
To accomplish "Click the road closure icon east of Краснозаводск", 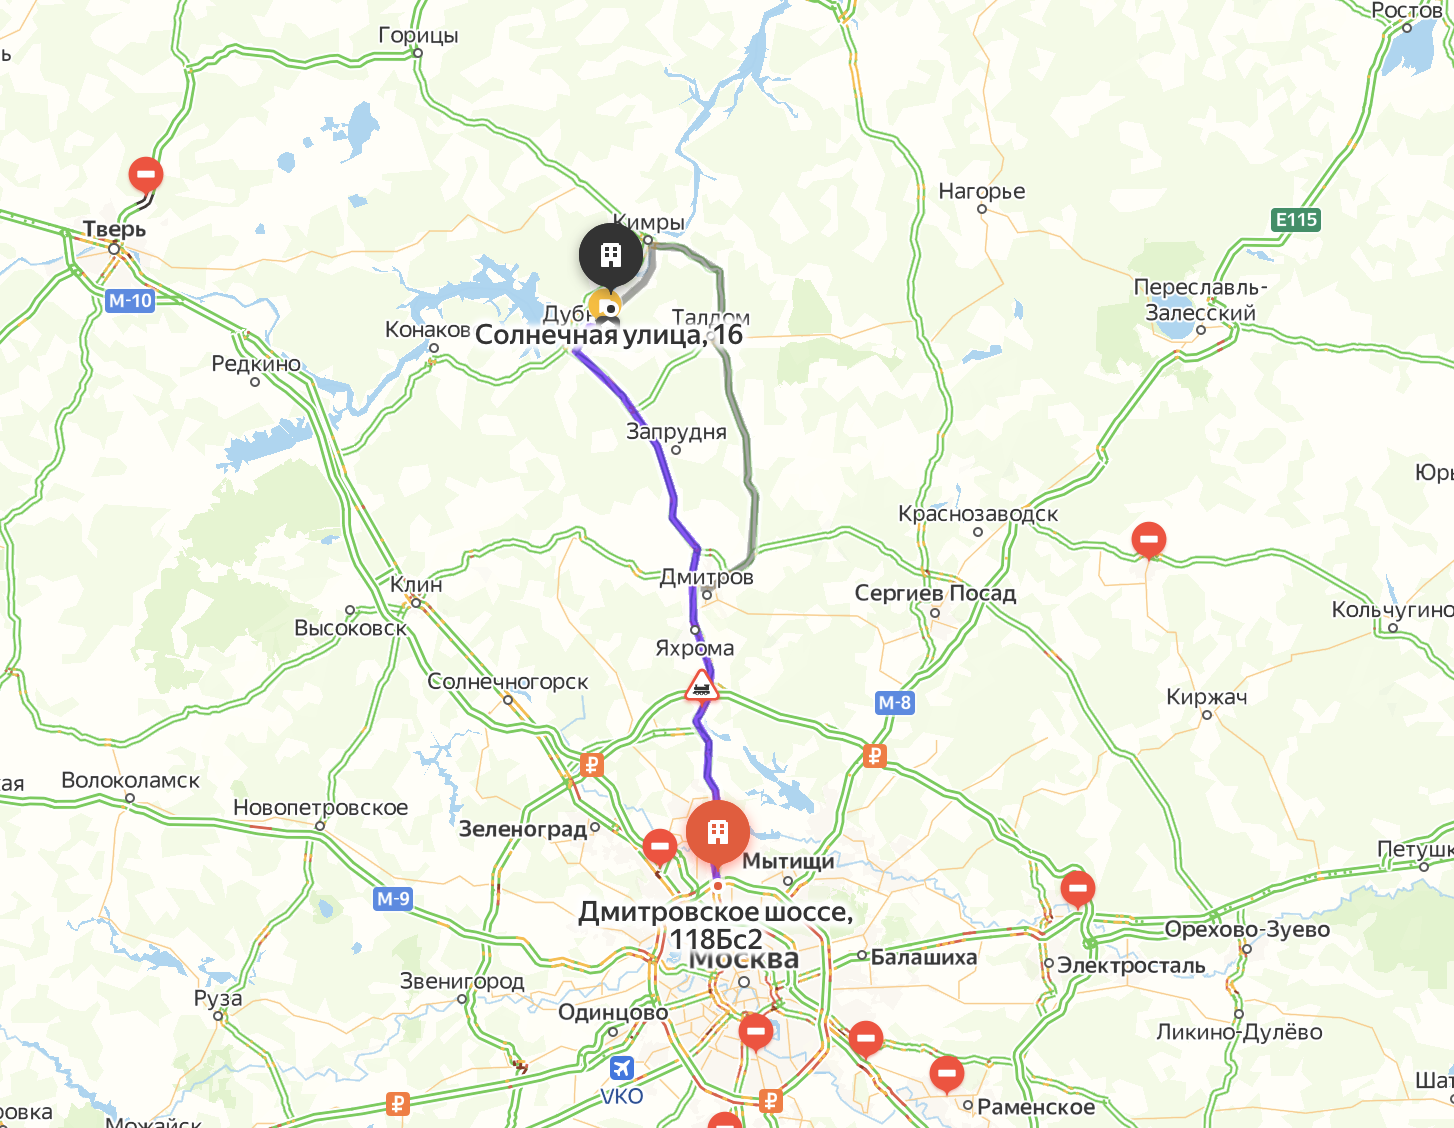I will [1149, 540].
